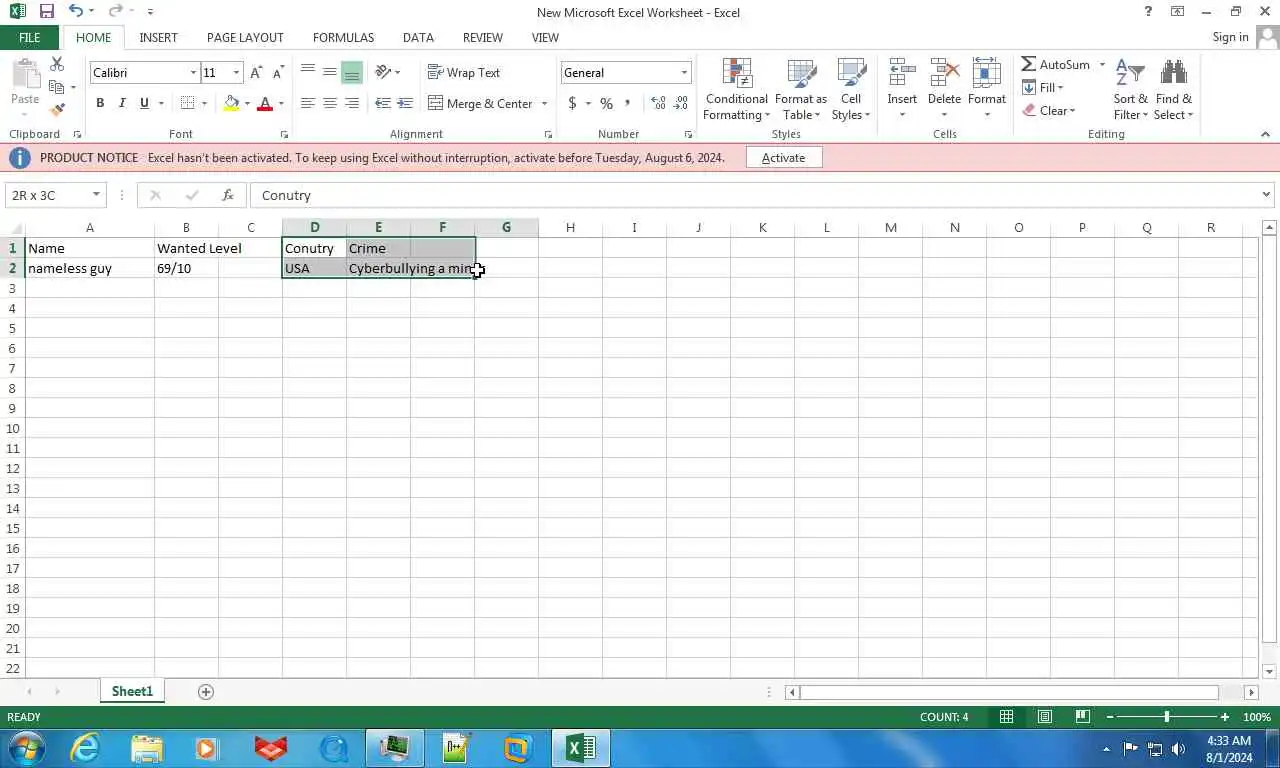
Task: Switch to the FORMULAS tab
Action: pos(343,37)
